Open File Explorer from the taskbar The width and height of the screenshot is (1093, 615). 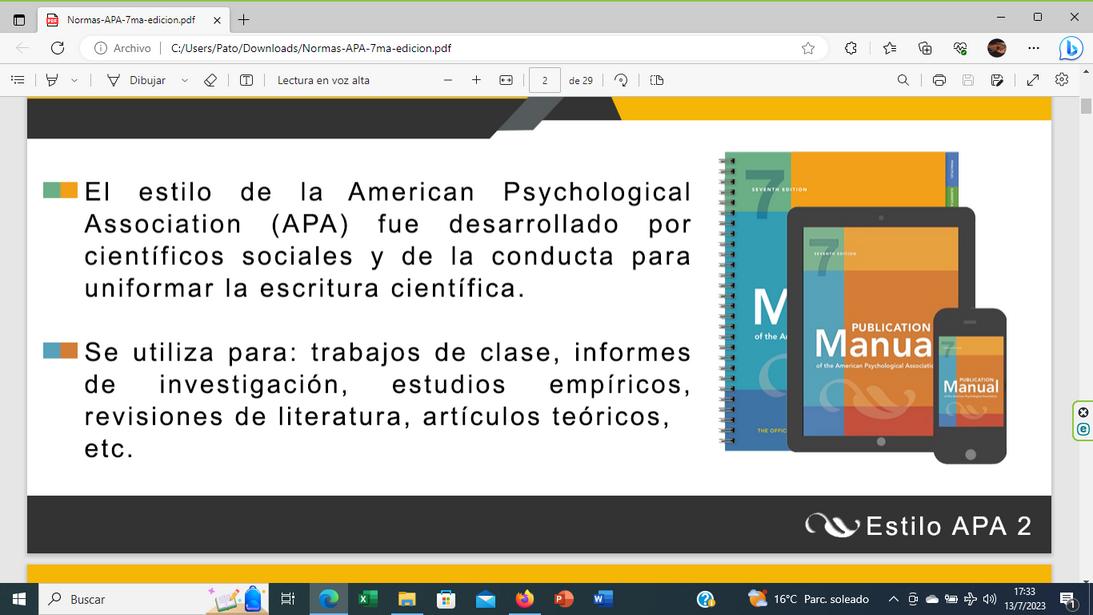(406, 599)
